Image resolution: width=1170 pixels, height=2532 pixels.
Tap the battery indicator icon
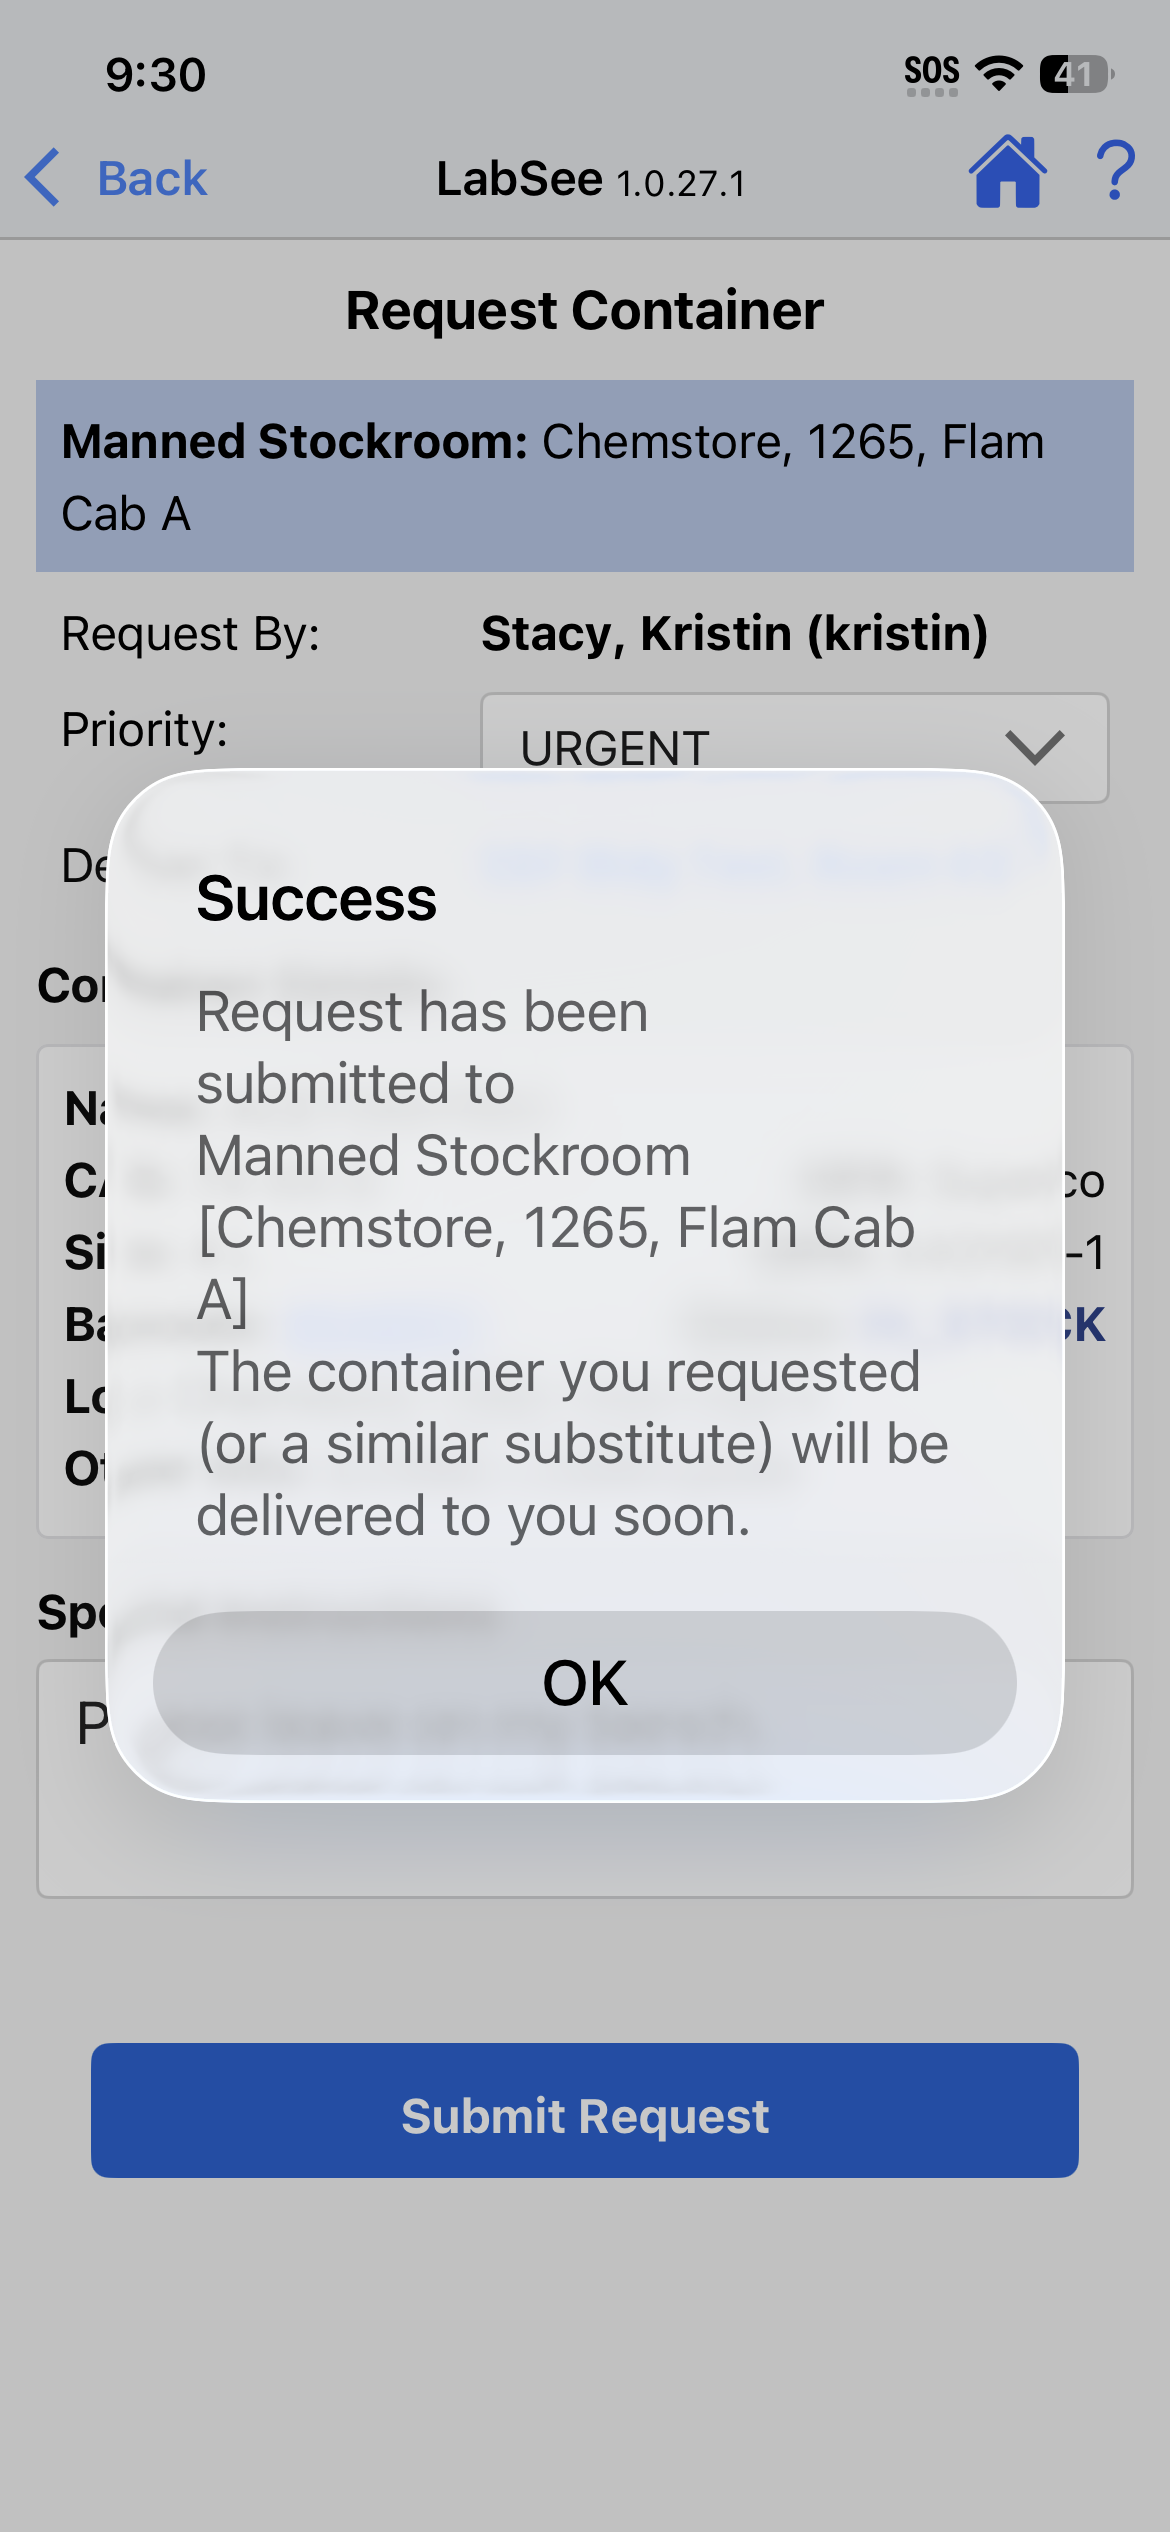coord(1076,74)
